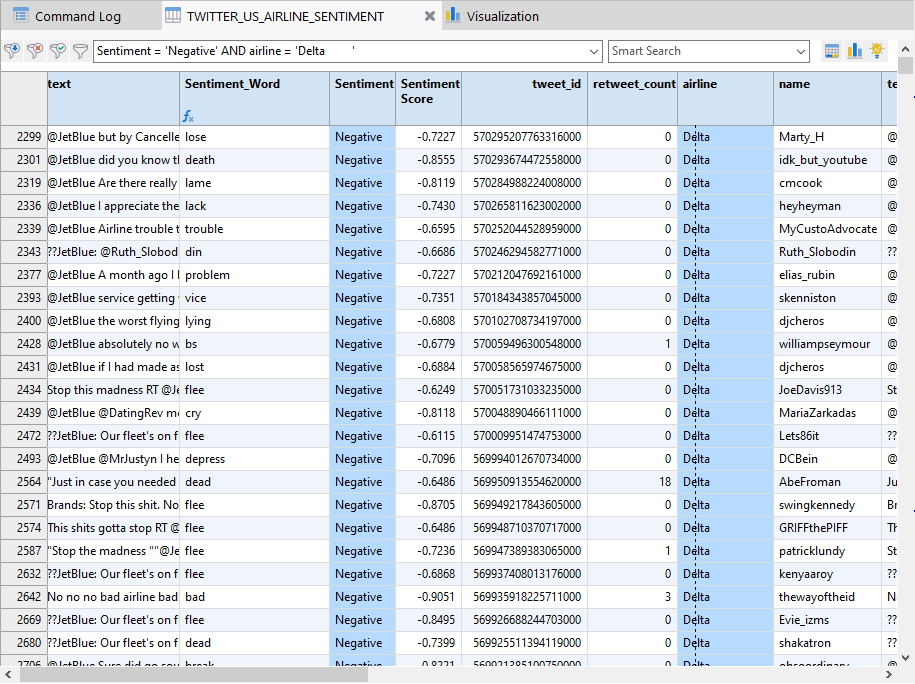Select the text column header
915x684 pixels.
113,99
